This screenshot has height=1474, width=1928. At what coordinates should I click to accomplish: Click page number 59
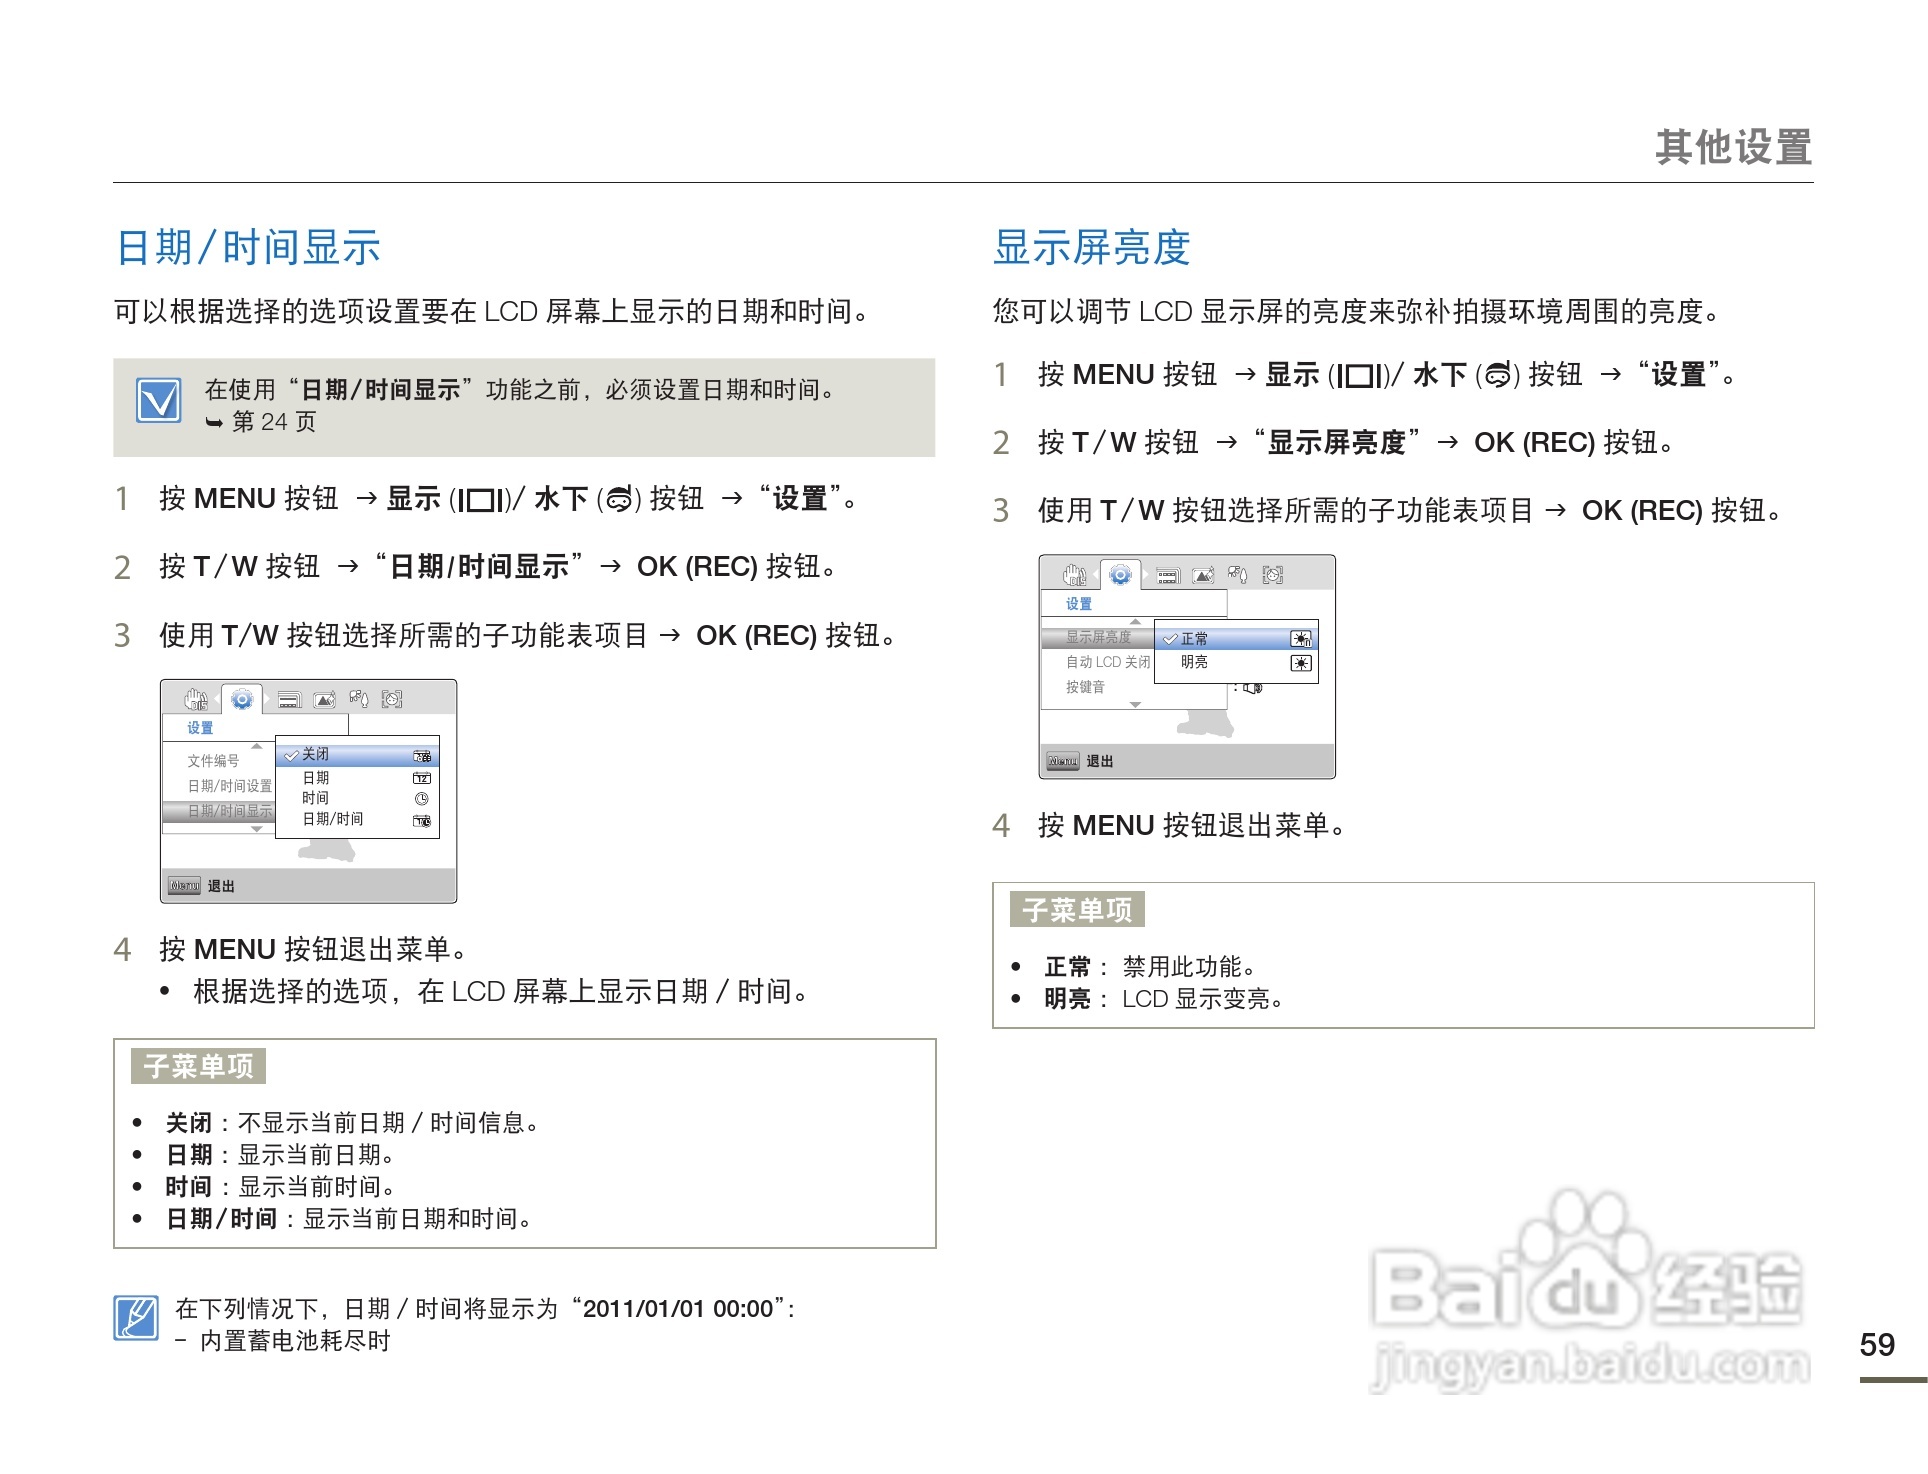point(1877,1345)
